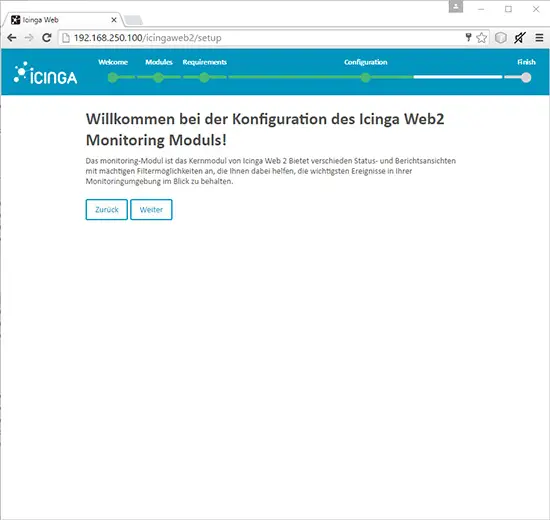Viewport: 550px width, 520px height.
Task: Click the Icinga Web tab favicon
Action: 15,20
